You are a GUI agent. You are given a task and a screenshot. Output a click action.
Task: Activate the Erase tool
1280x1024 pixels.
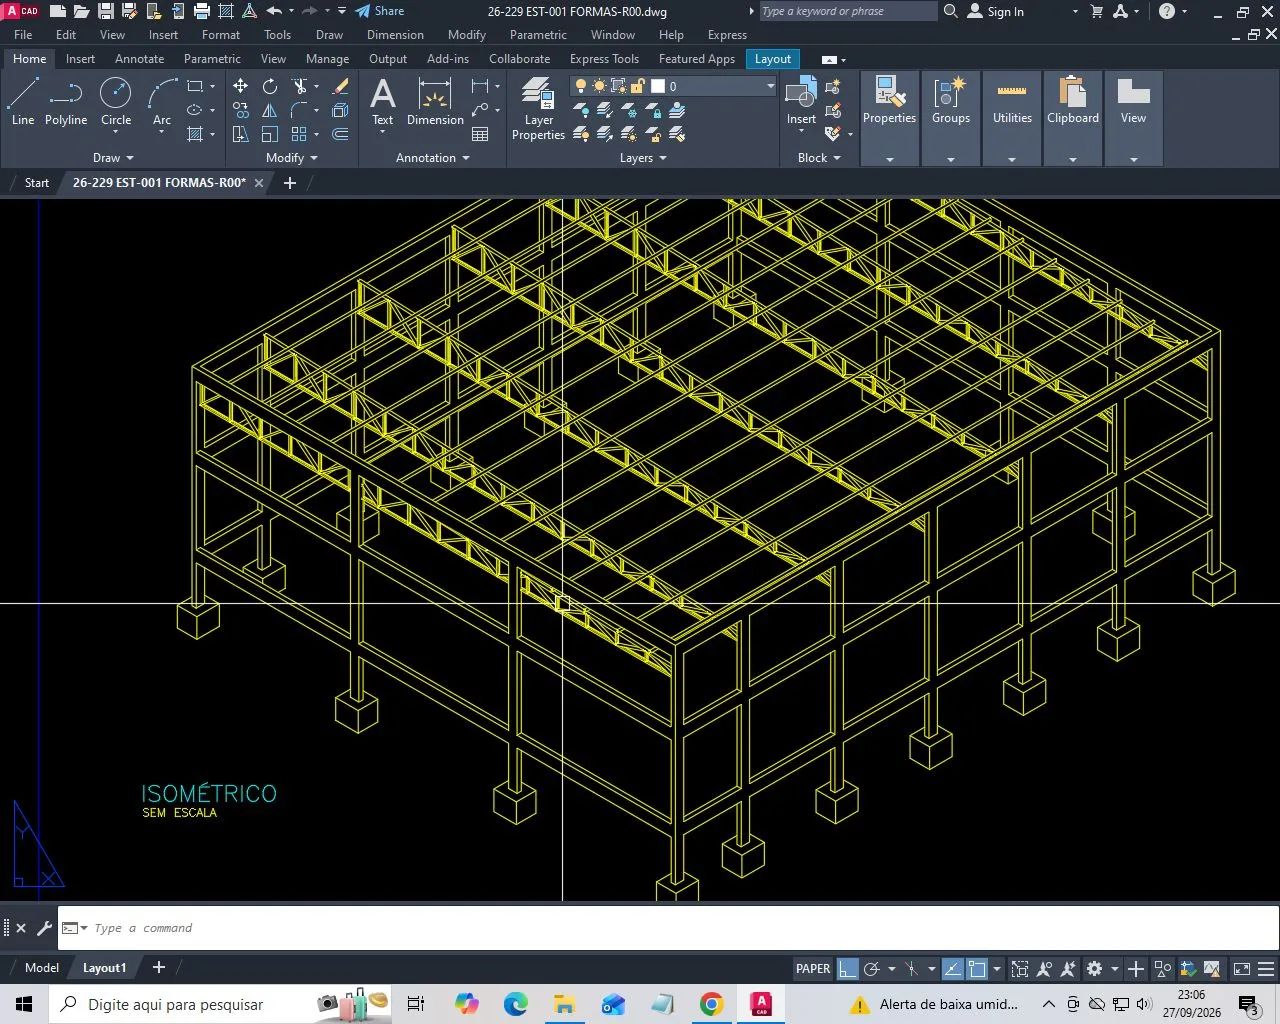coord(340,87)
